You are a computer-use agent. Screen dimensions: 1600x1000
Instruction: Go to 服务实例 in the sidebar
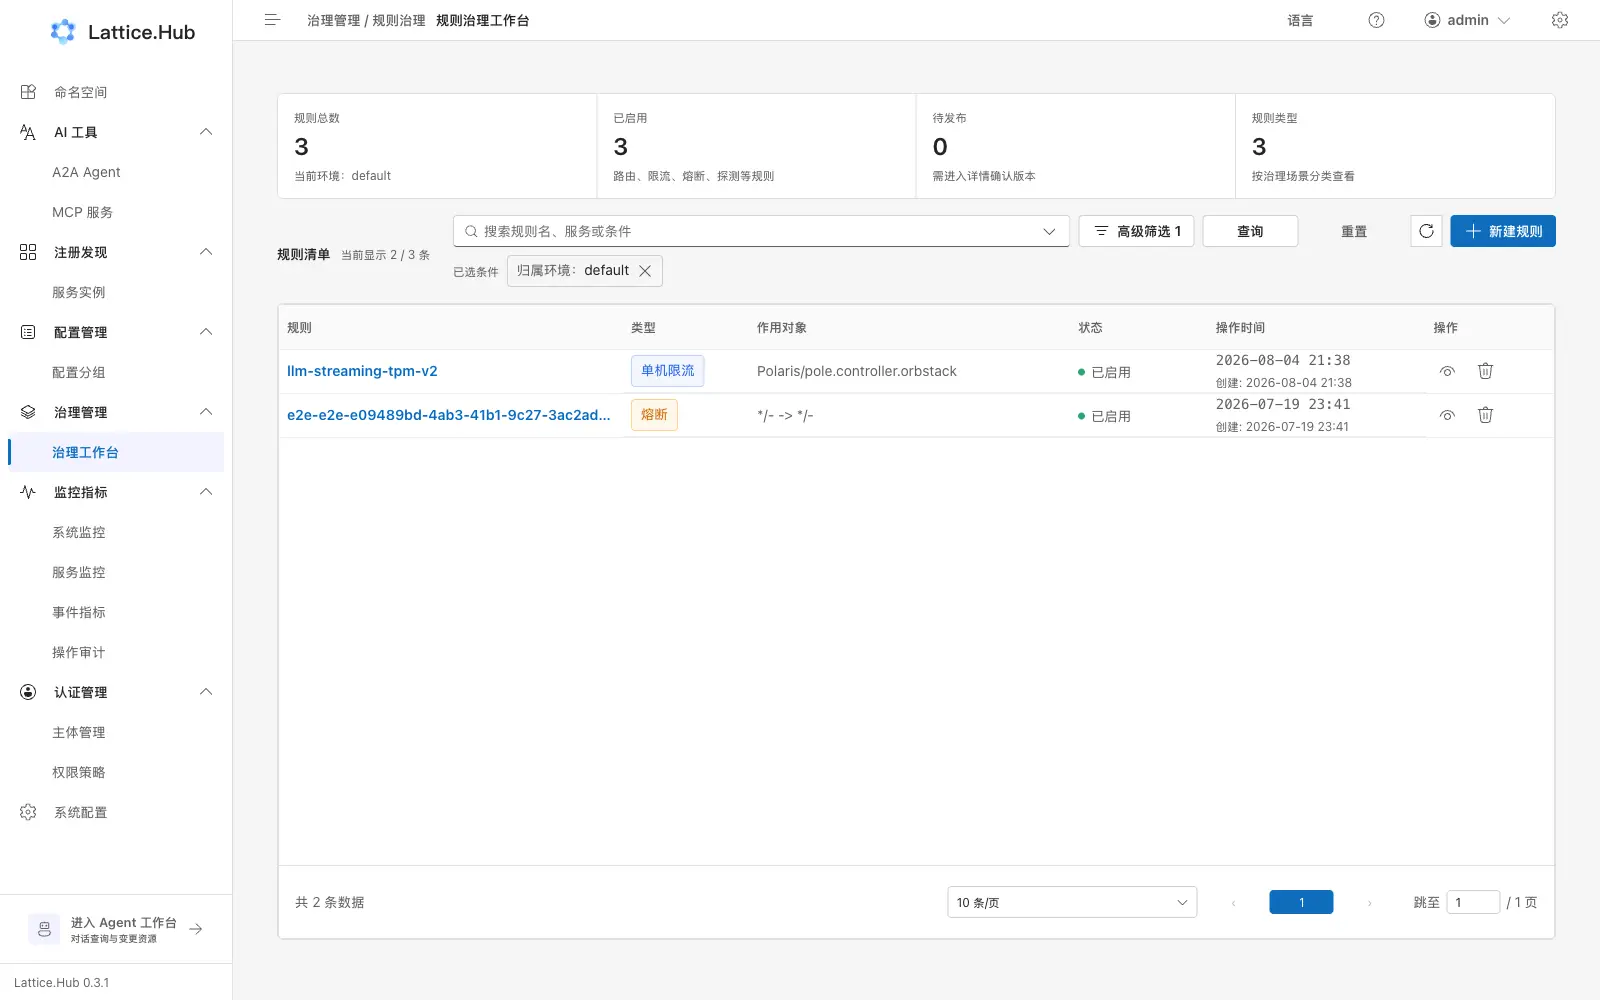coord(116,292)
